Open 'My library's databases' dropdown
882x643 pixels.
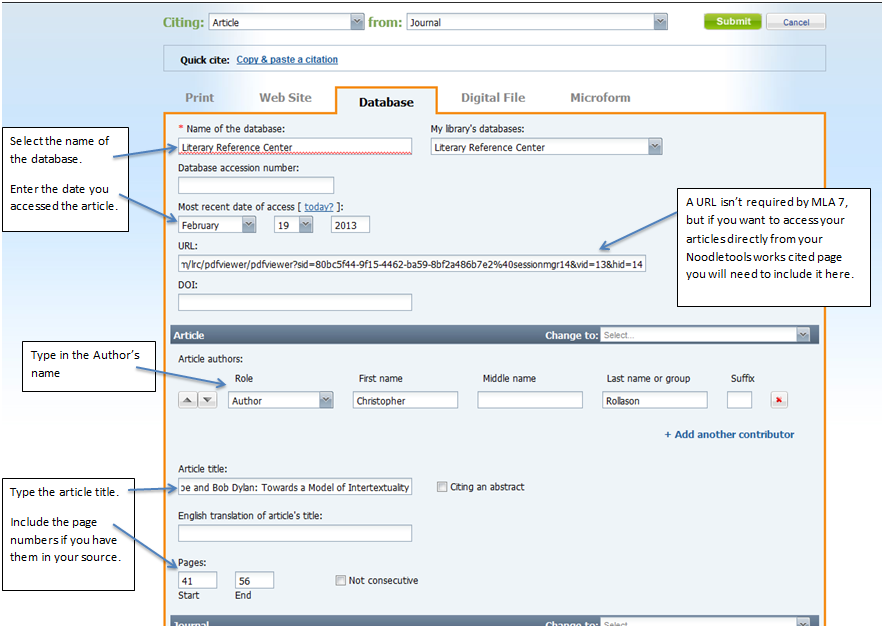(x=546, y=147)
